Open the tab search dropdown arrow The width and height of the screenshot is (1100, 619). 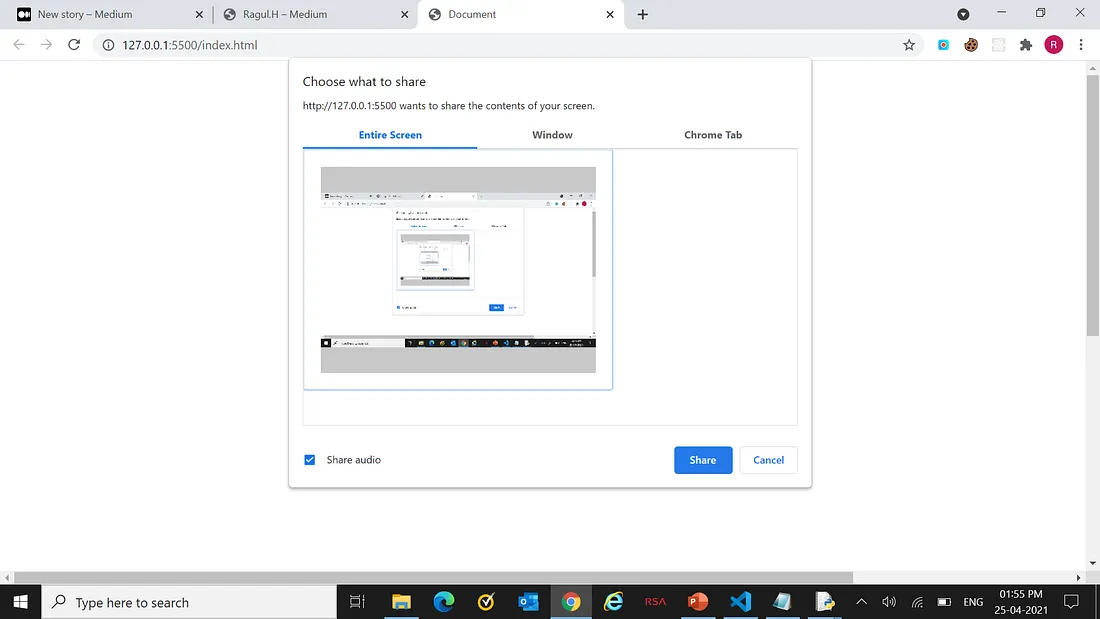pyautogui.click(x=963, y=15)
